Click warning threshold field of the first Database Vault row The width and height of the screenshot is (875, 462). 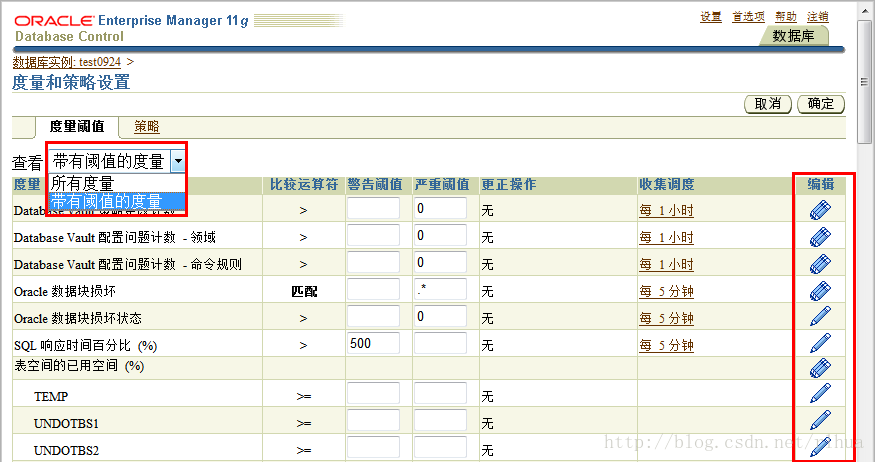pyautogui.click(x=373, y=208)
